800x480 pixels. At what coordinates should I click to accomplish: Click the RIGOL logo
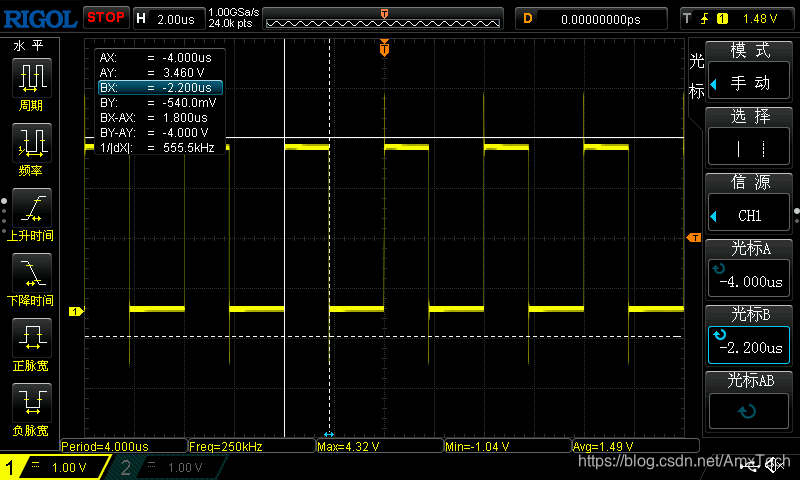click(40, 19)
